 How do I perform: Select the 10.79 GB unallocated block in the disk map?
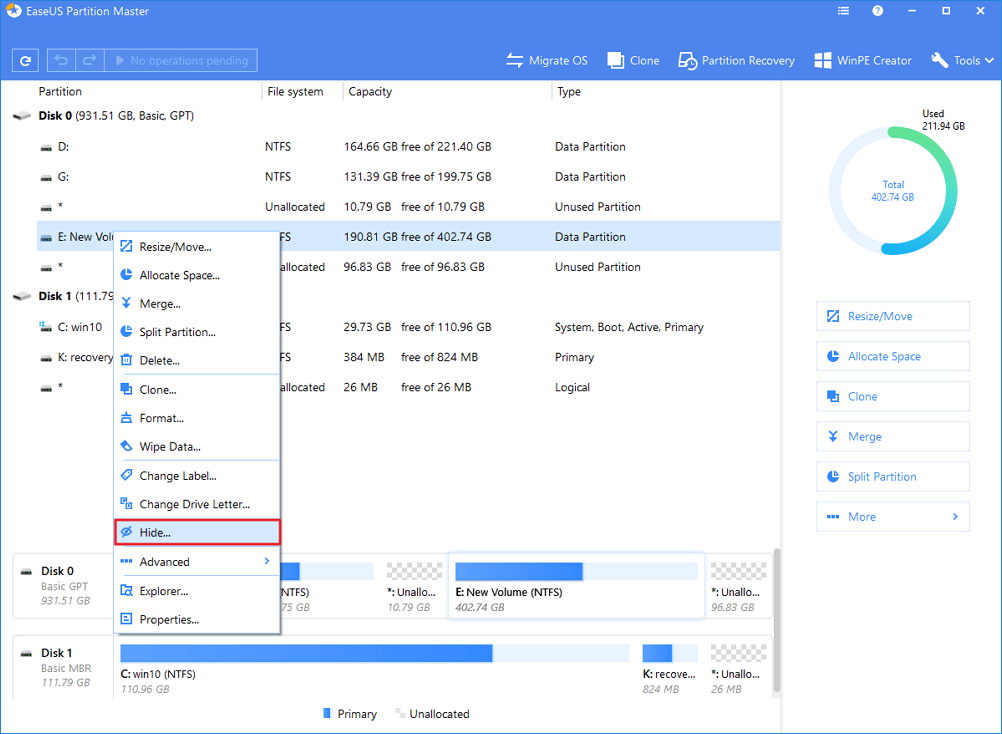(x=414, y=586)
